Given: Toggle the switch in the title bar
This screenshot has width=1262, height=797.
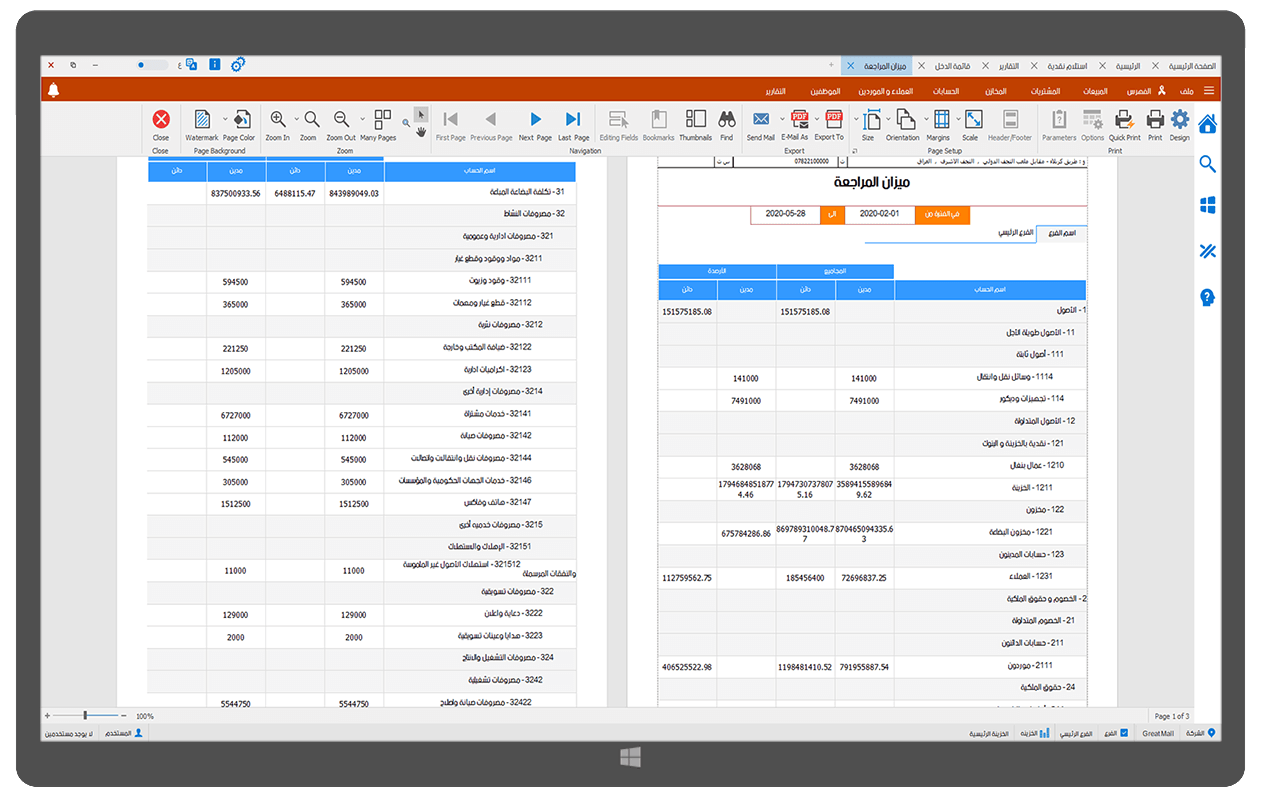Looking at the screenshot, I should (x=153, y=65).
